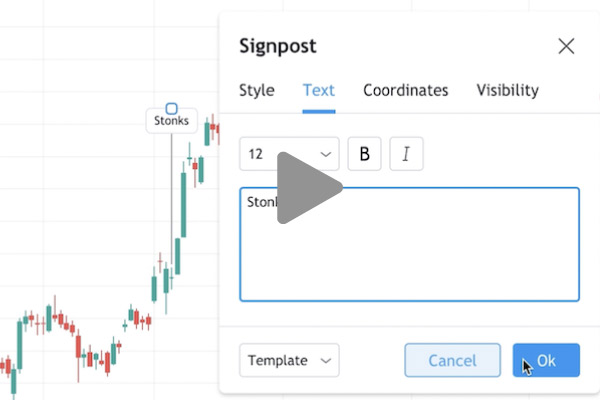Click the Cancel button

point(452,360)
